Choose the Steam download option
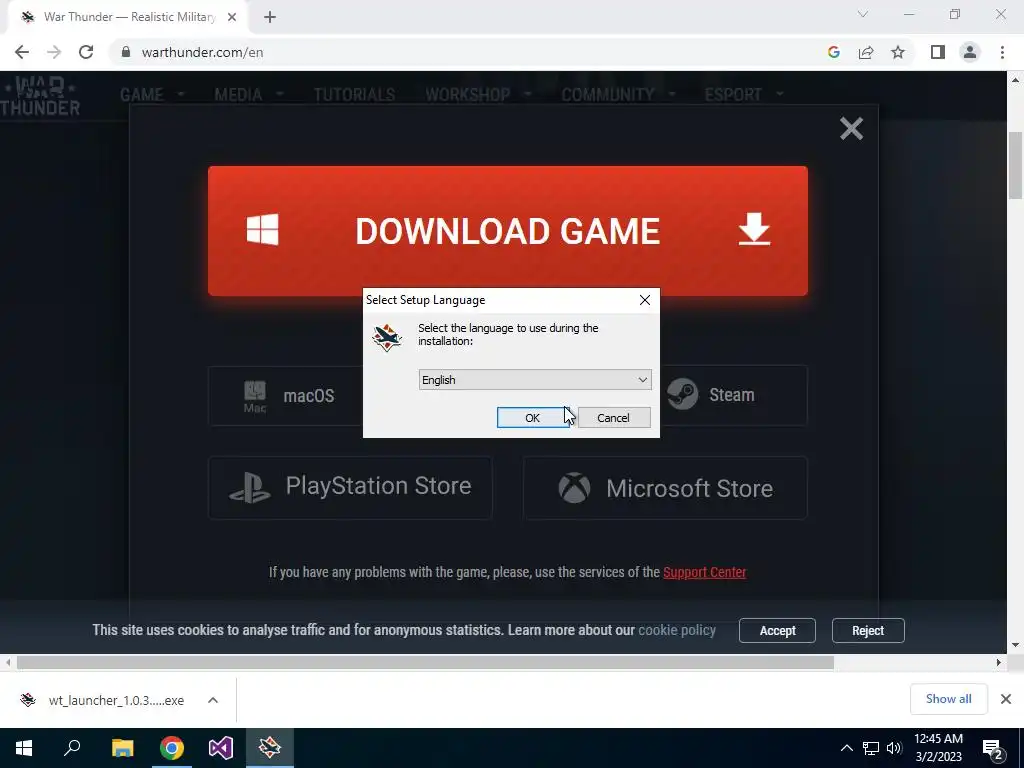Screen dimensions: 1024x768 (x=733, y=396)
